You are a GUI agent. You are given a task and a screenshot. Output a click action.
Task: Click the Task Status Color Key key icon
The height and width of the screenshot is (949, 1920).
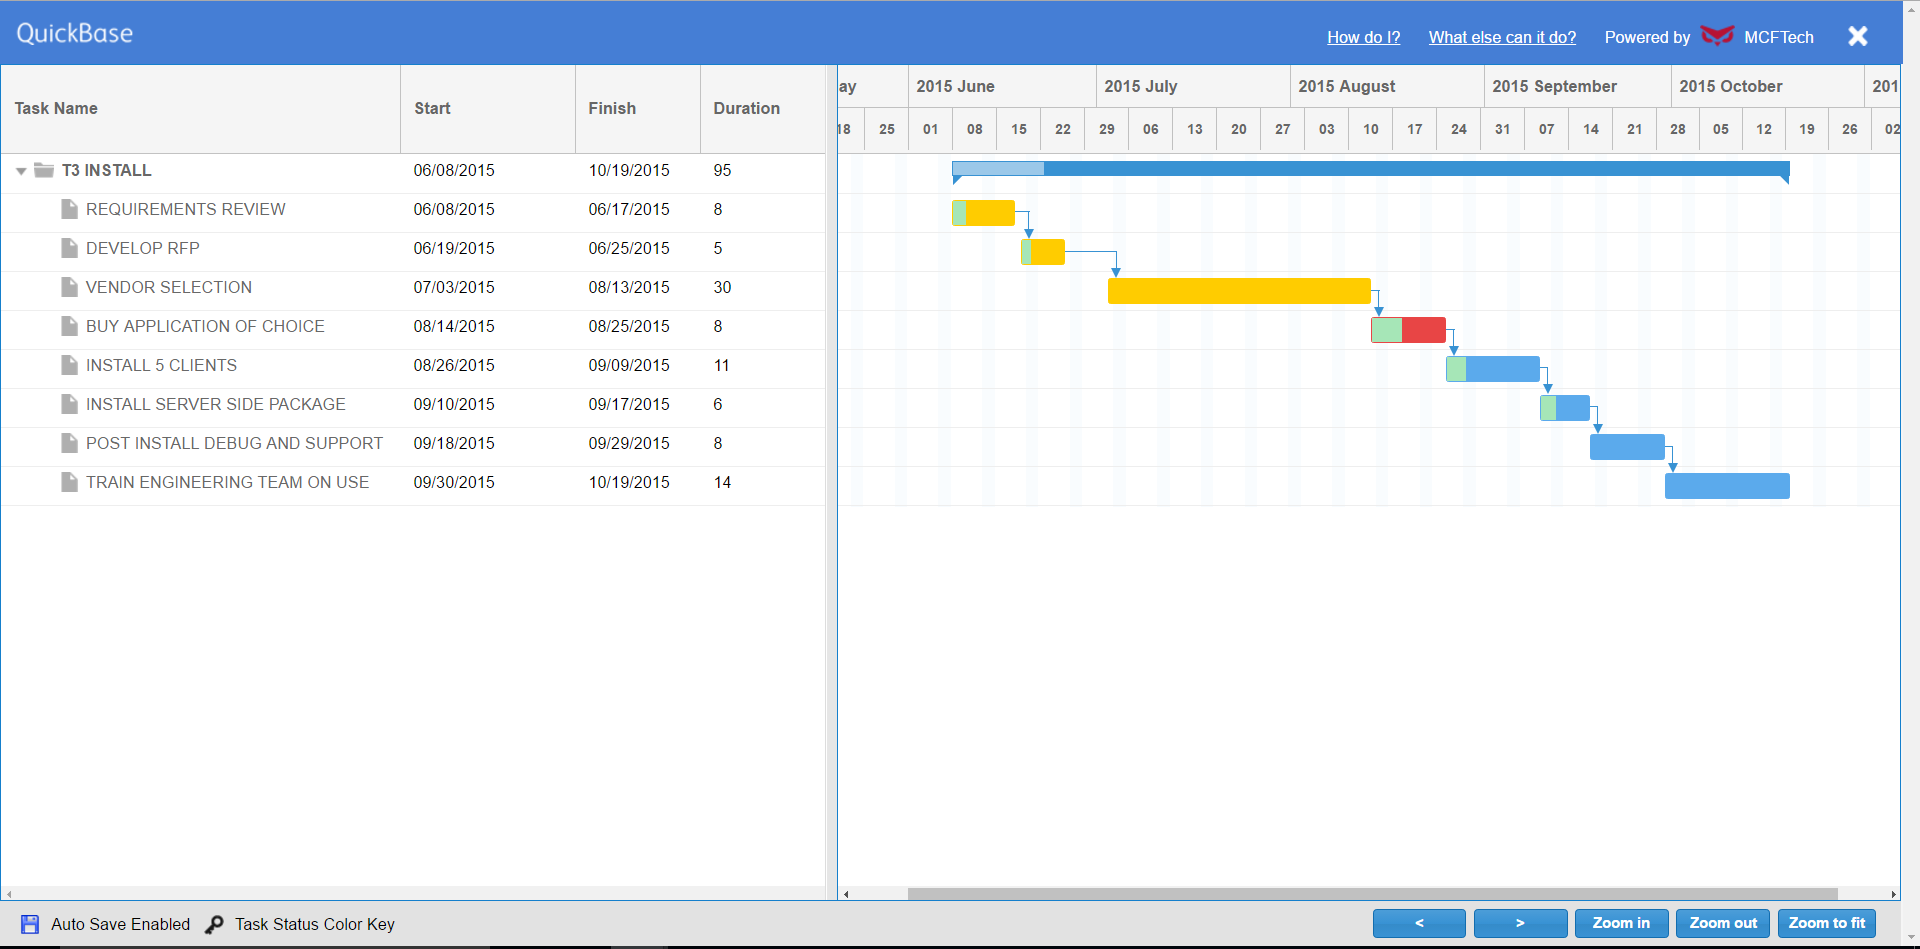pyautogui.click(x=214, y=925)
